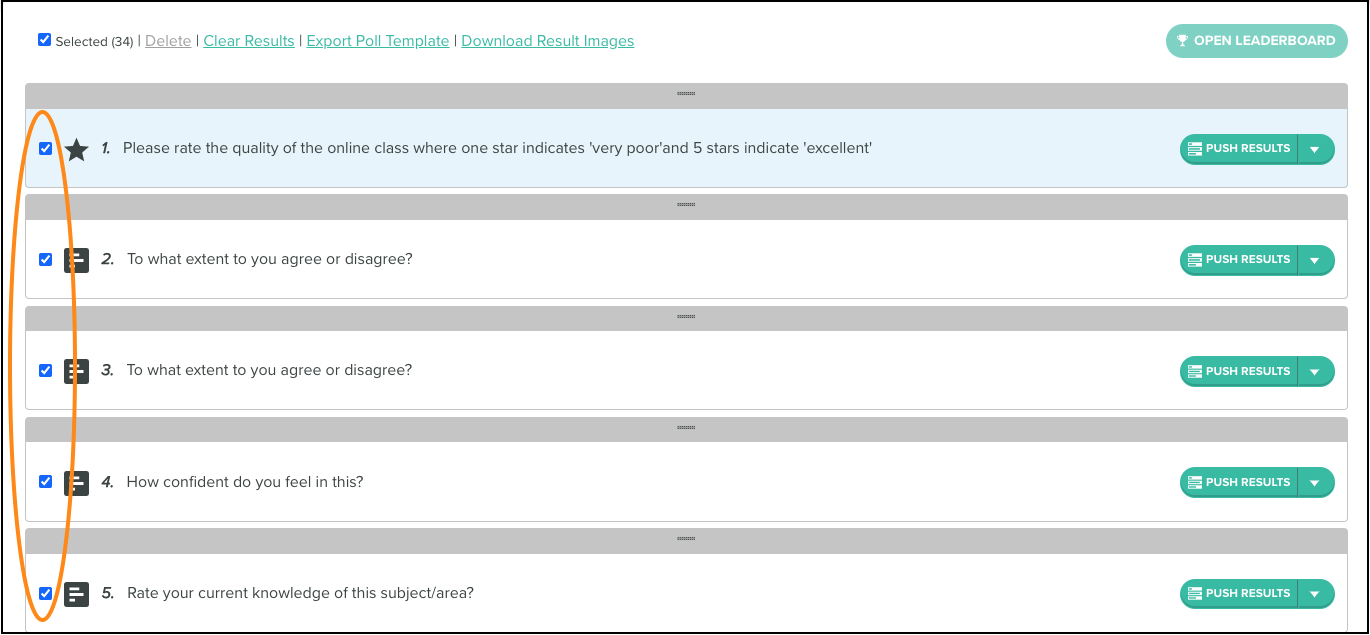The image size is (1370, 635).
Task: Uncheck the Selected (34) select-all checkbox
Action: coord(44,40)
